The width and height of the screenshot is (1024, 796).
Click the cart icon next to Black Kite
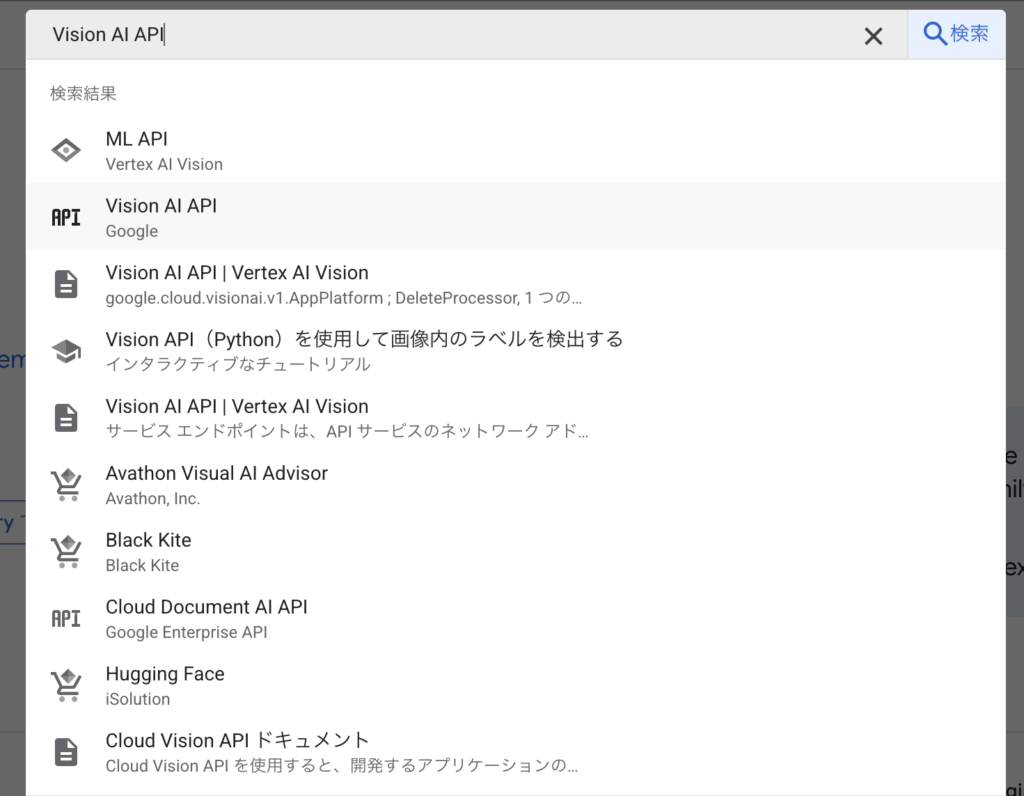(65, 551)
